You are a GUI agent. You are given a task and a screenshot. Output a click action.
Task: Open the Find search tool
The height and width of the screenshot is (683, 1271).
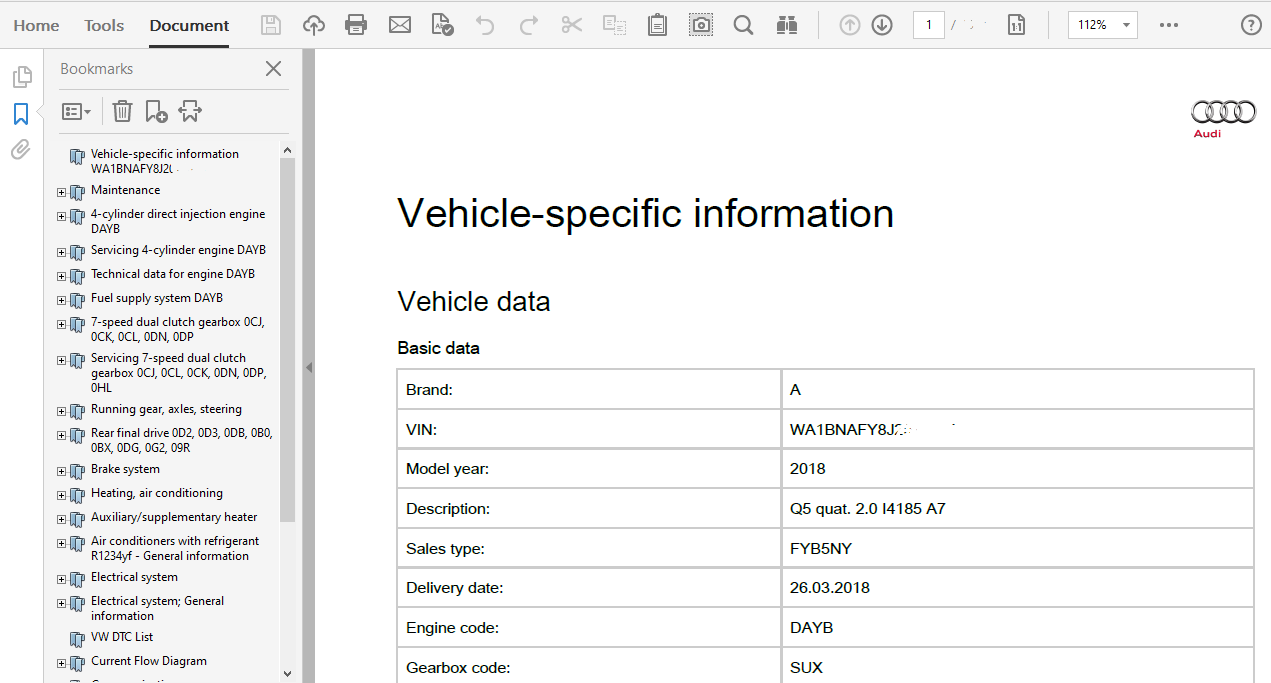pos(743,25)
